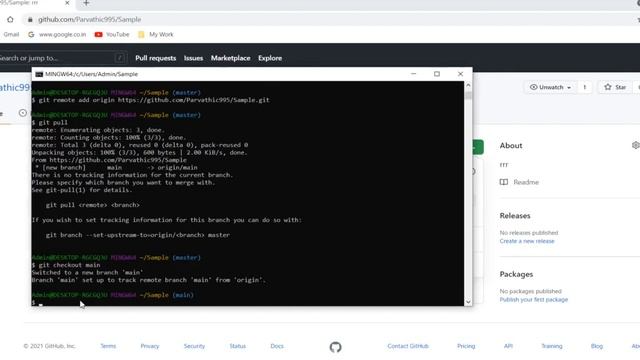Maximize the MINGW64 terminal window
The height and width of the screenshot is (360, 640).
(x=437, y=74)
